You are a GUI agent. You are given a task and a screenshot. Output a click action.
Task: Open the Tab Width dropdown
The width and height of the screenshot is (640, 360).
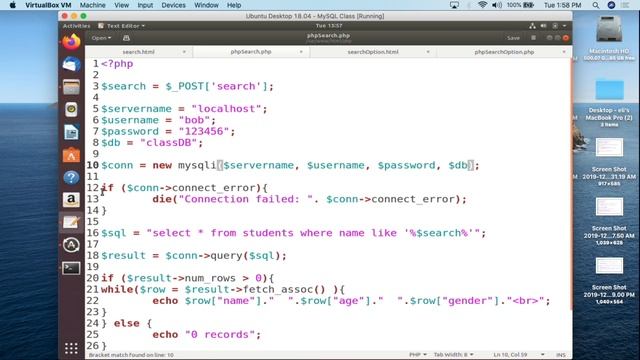pos(453,355)
